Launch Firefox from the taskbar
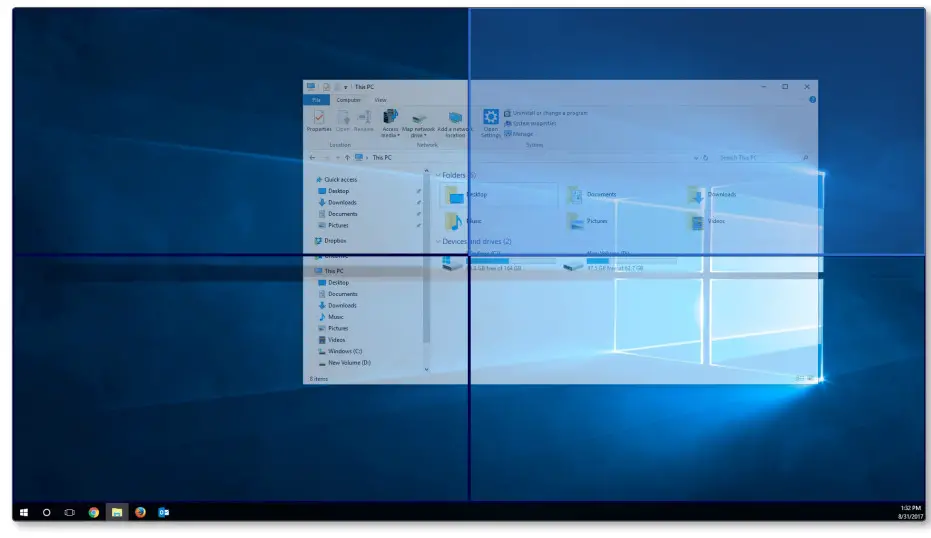931x538 pixels. coord(140,512)
